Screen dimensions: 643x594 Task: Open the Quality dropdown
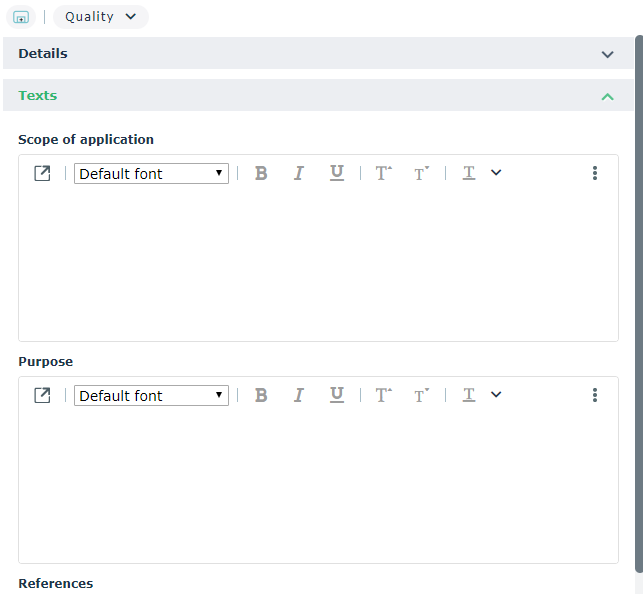click(100, 17)
